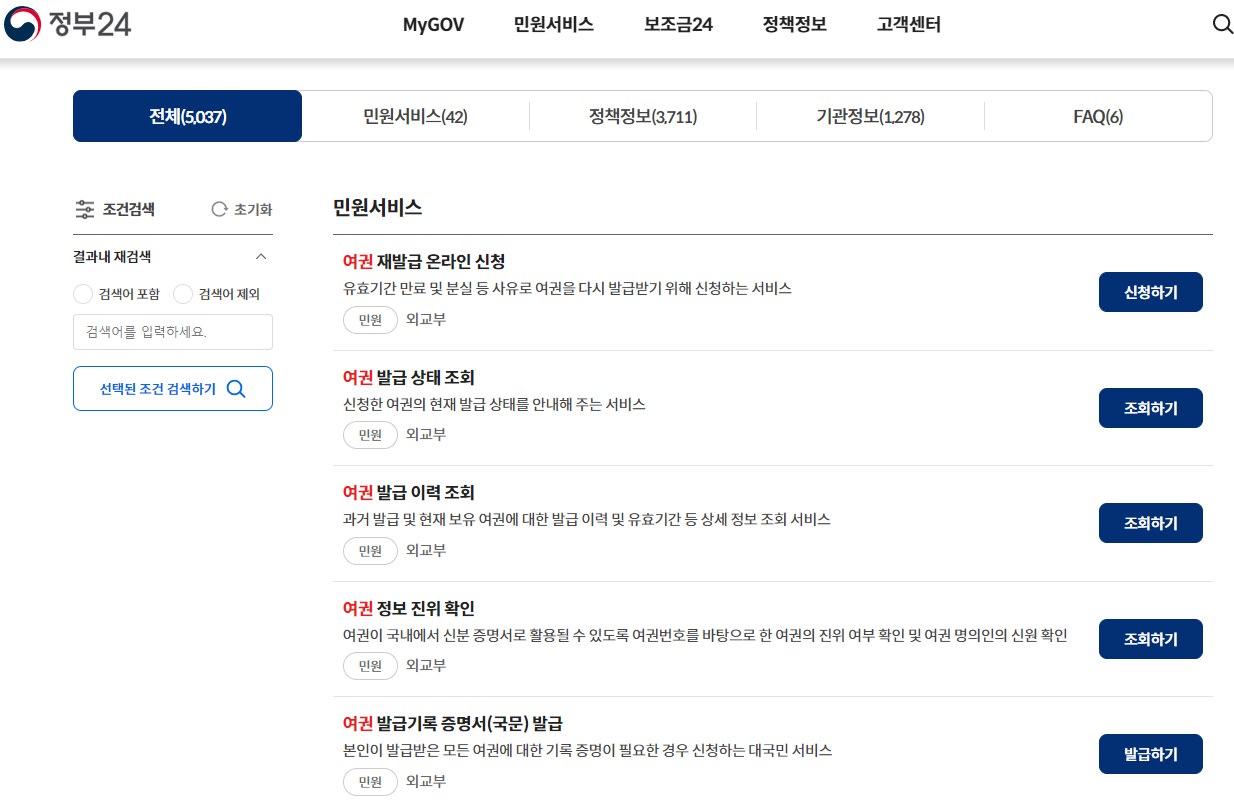Click magnifier icon in 선택된 조건 검색하기 button
1234x810 pixels.
tap(236, 389)
